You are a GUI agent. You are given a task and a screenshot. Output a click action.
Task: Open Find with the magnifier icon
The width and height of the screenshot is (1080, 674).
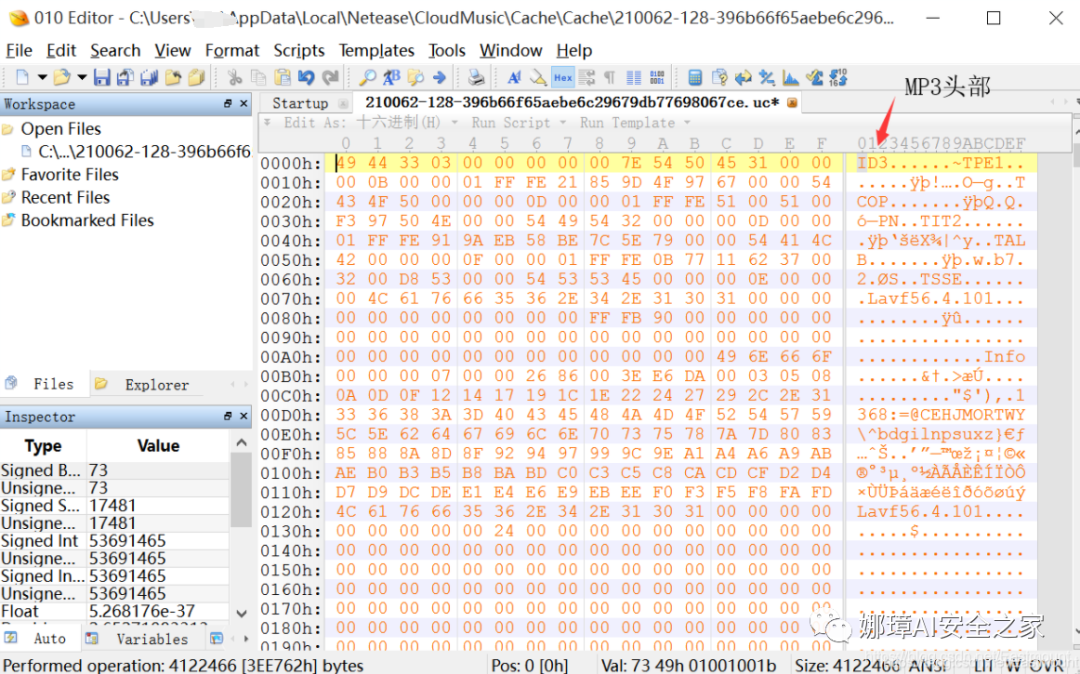point(368,77)
